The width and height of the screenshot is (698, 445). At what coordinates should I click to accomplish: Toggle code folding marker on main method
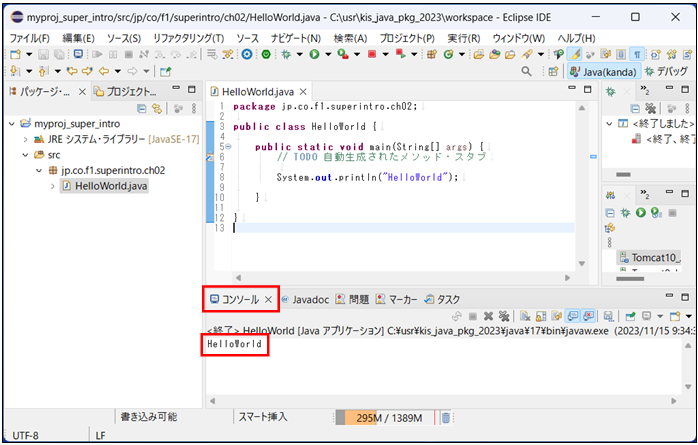click(x=227, y=147)
